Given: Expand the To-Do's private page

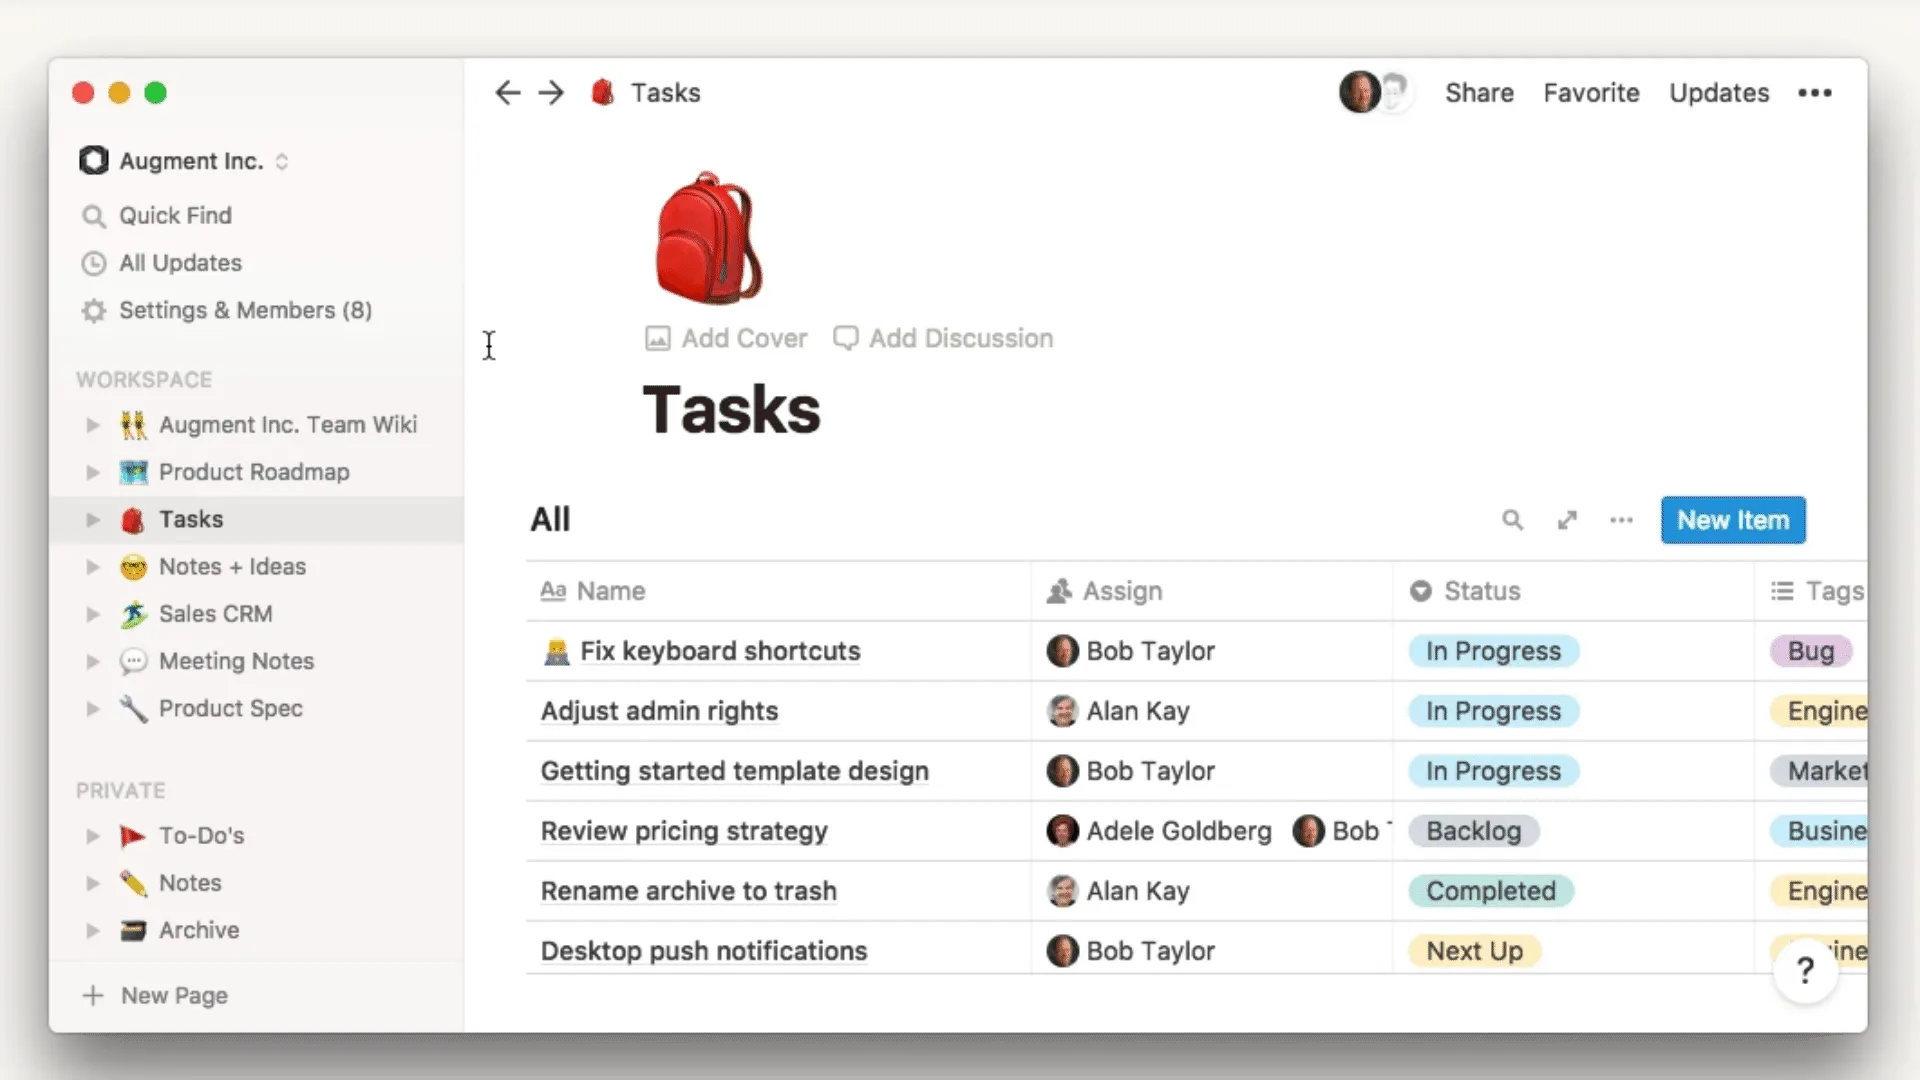Looking at the screenshot, I should tap(93, 836).
